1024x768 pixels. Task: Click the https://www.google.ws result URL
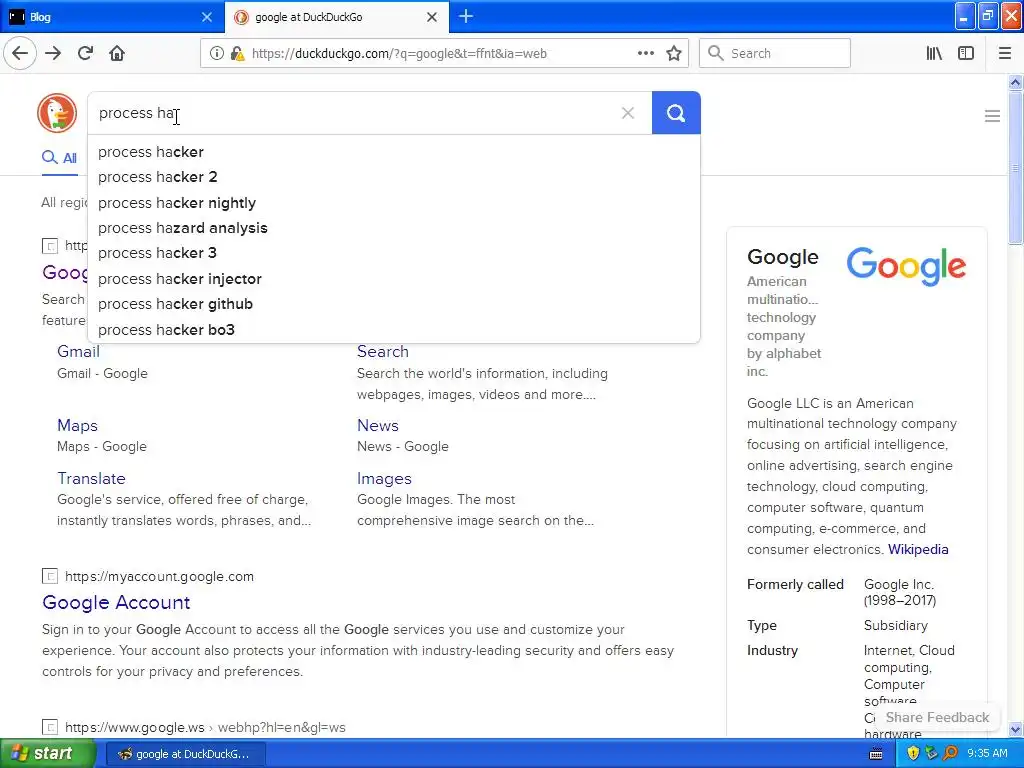[x=205, y=727]
